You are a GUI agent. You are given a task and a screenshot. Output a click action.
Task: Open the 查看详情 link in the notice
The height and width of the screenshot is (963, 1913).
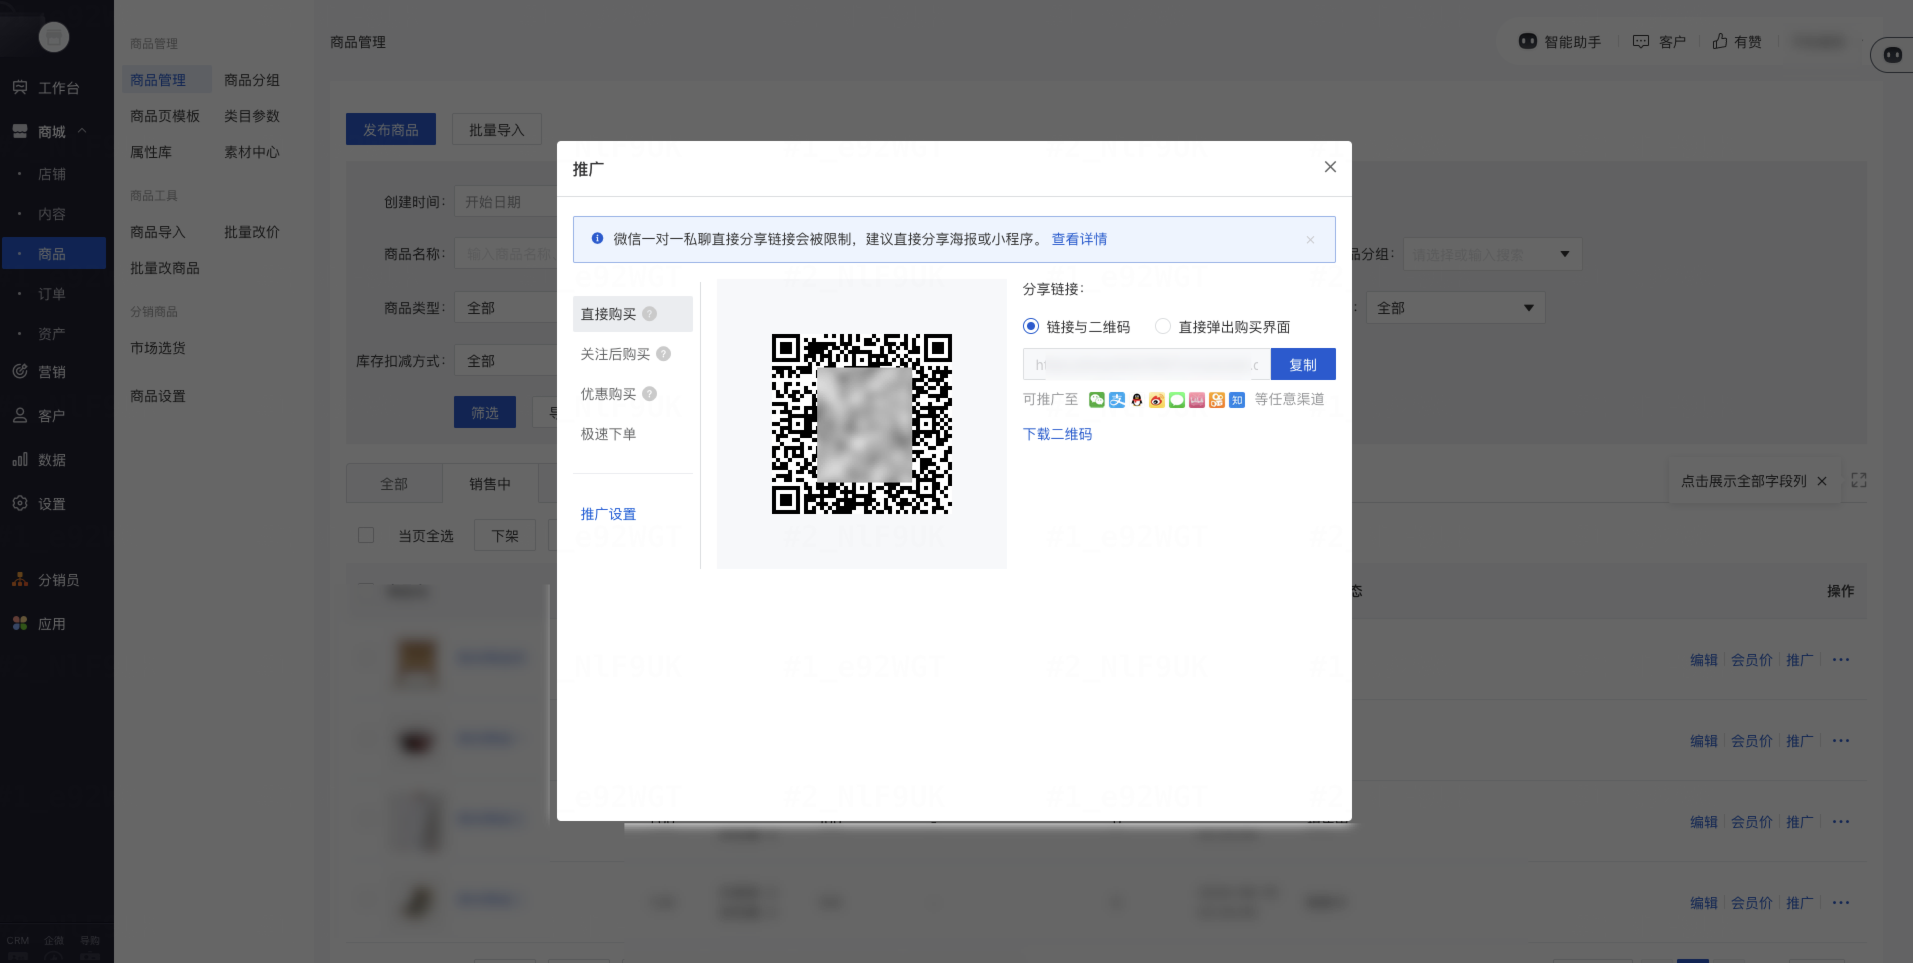point(1079,239)
